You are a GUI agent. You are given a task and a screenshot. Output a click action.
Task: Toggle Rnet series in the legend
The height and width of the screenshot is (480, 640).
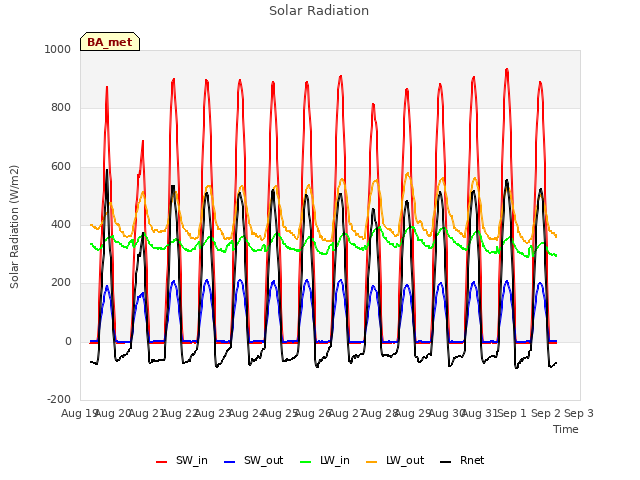[x=462, y=460]
